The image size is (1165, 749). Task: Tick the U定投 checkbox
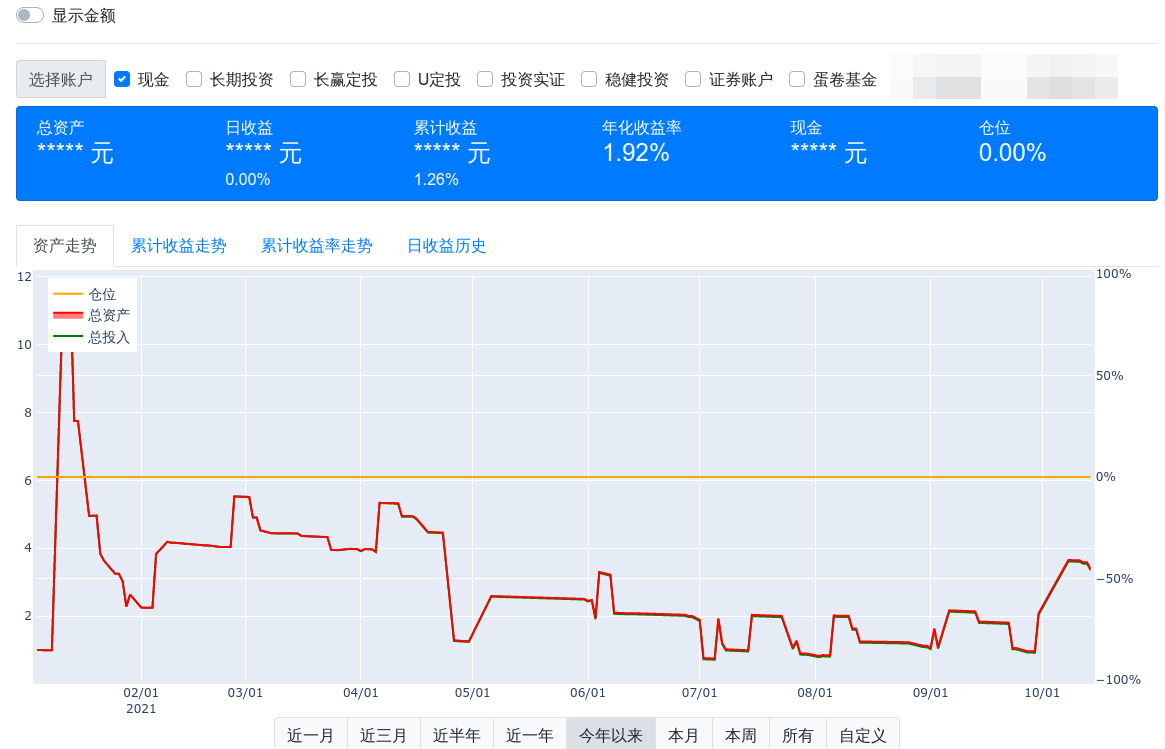402,79
